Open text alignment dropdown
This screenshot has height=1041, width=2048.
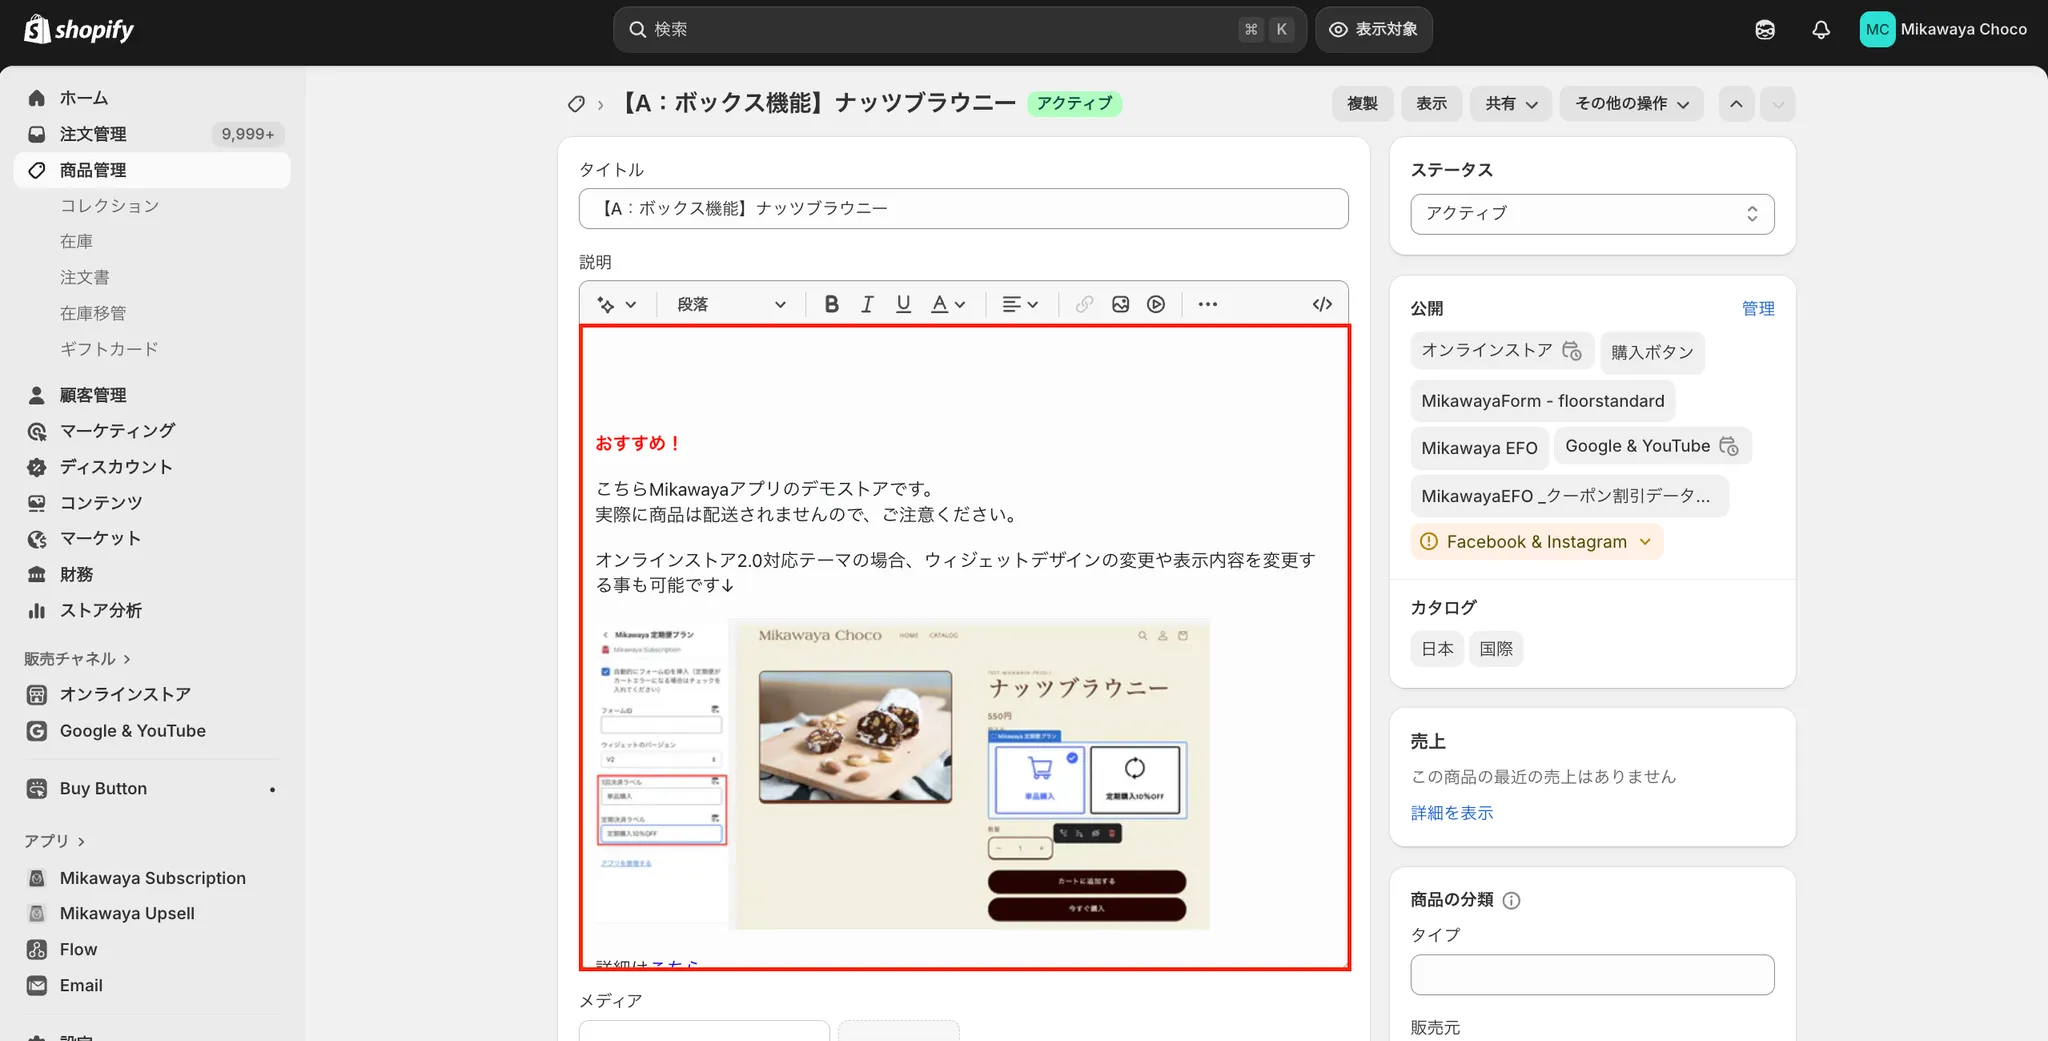1020,304
